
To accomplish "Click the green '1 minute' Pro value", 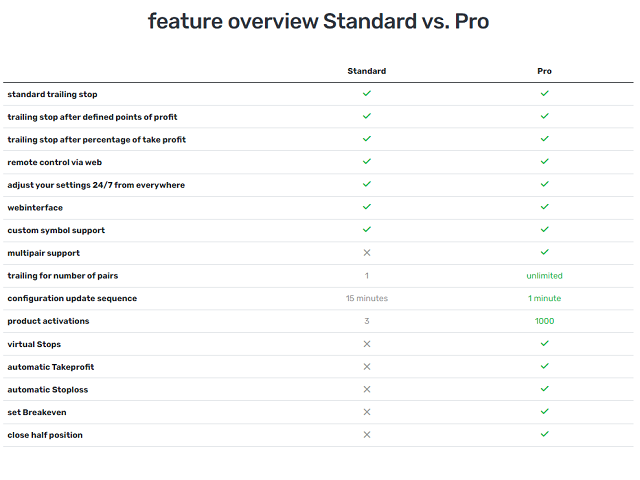I will point(544,298).
